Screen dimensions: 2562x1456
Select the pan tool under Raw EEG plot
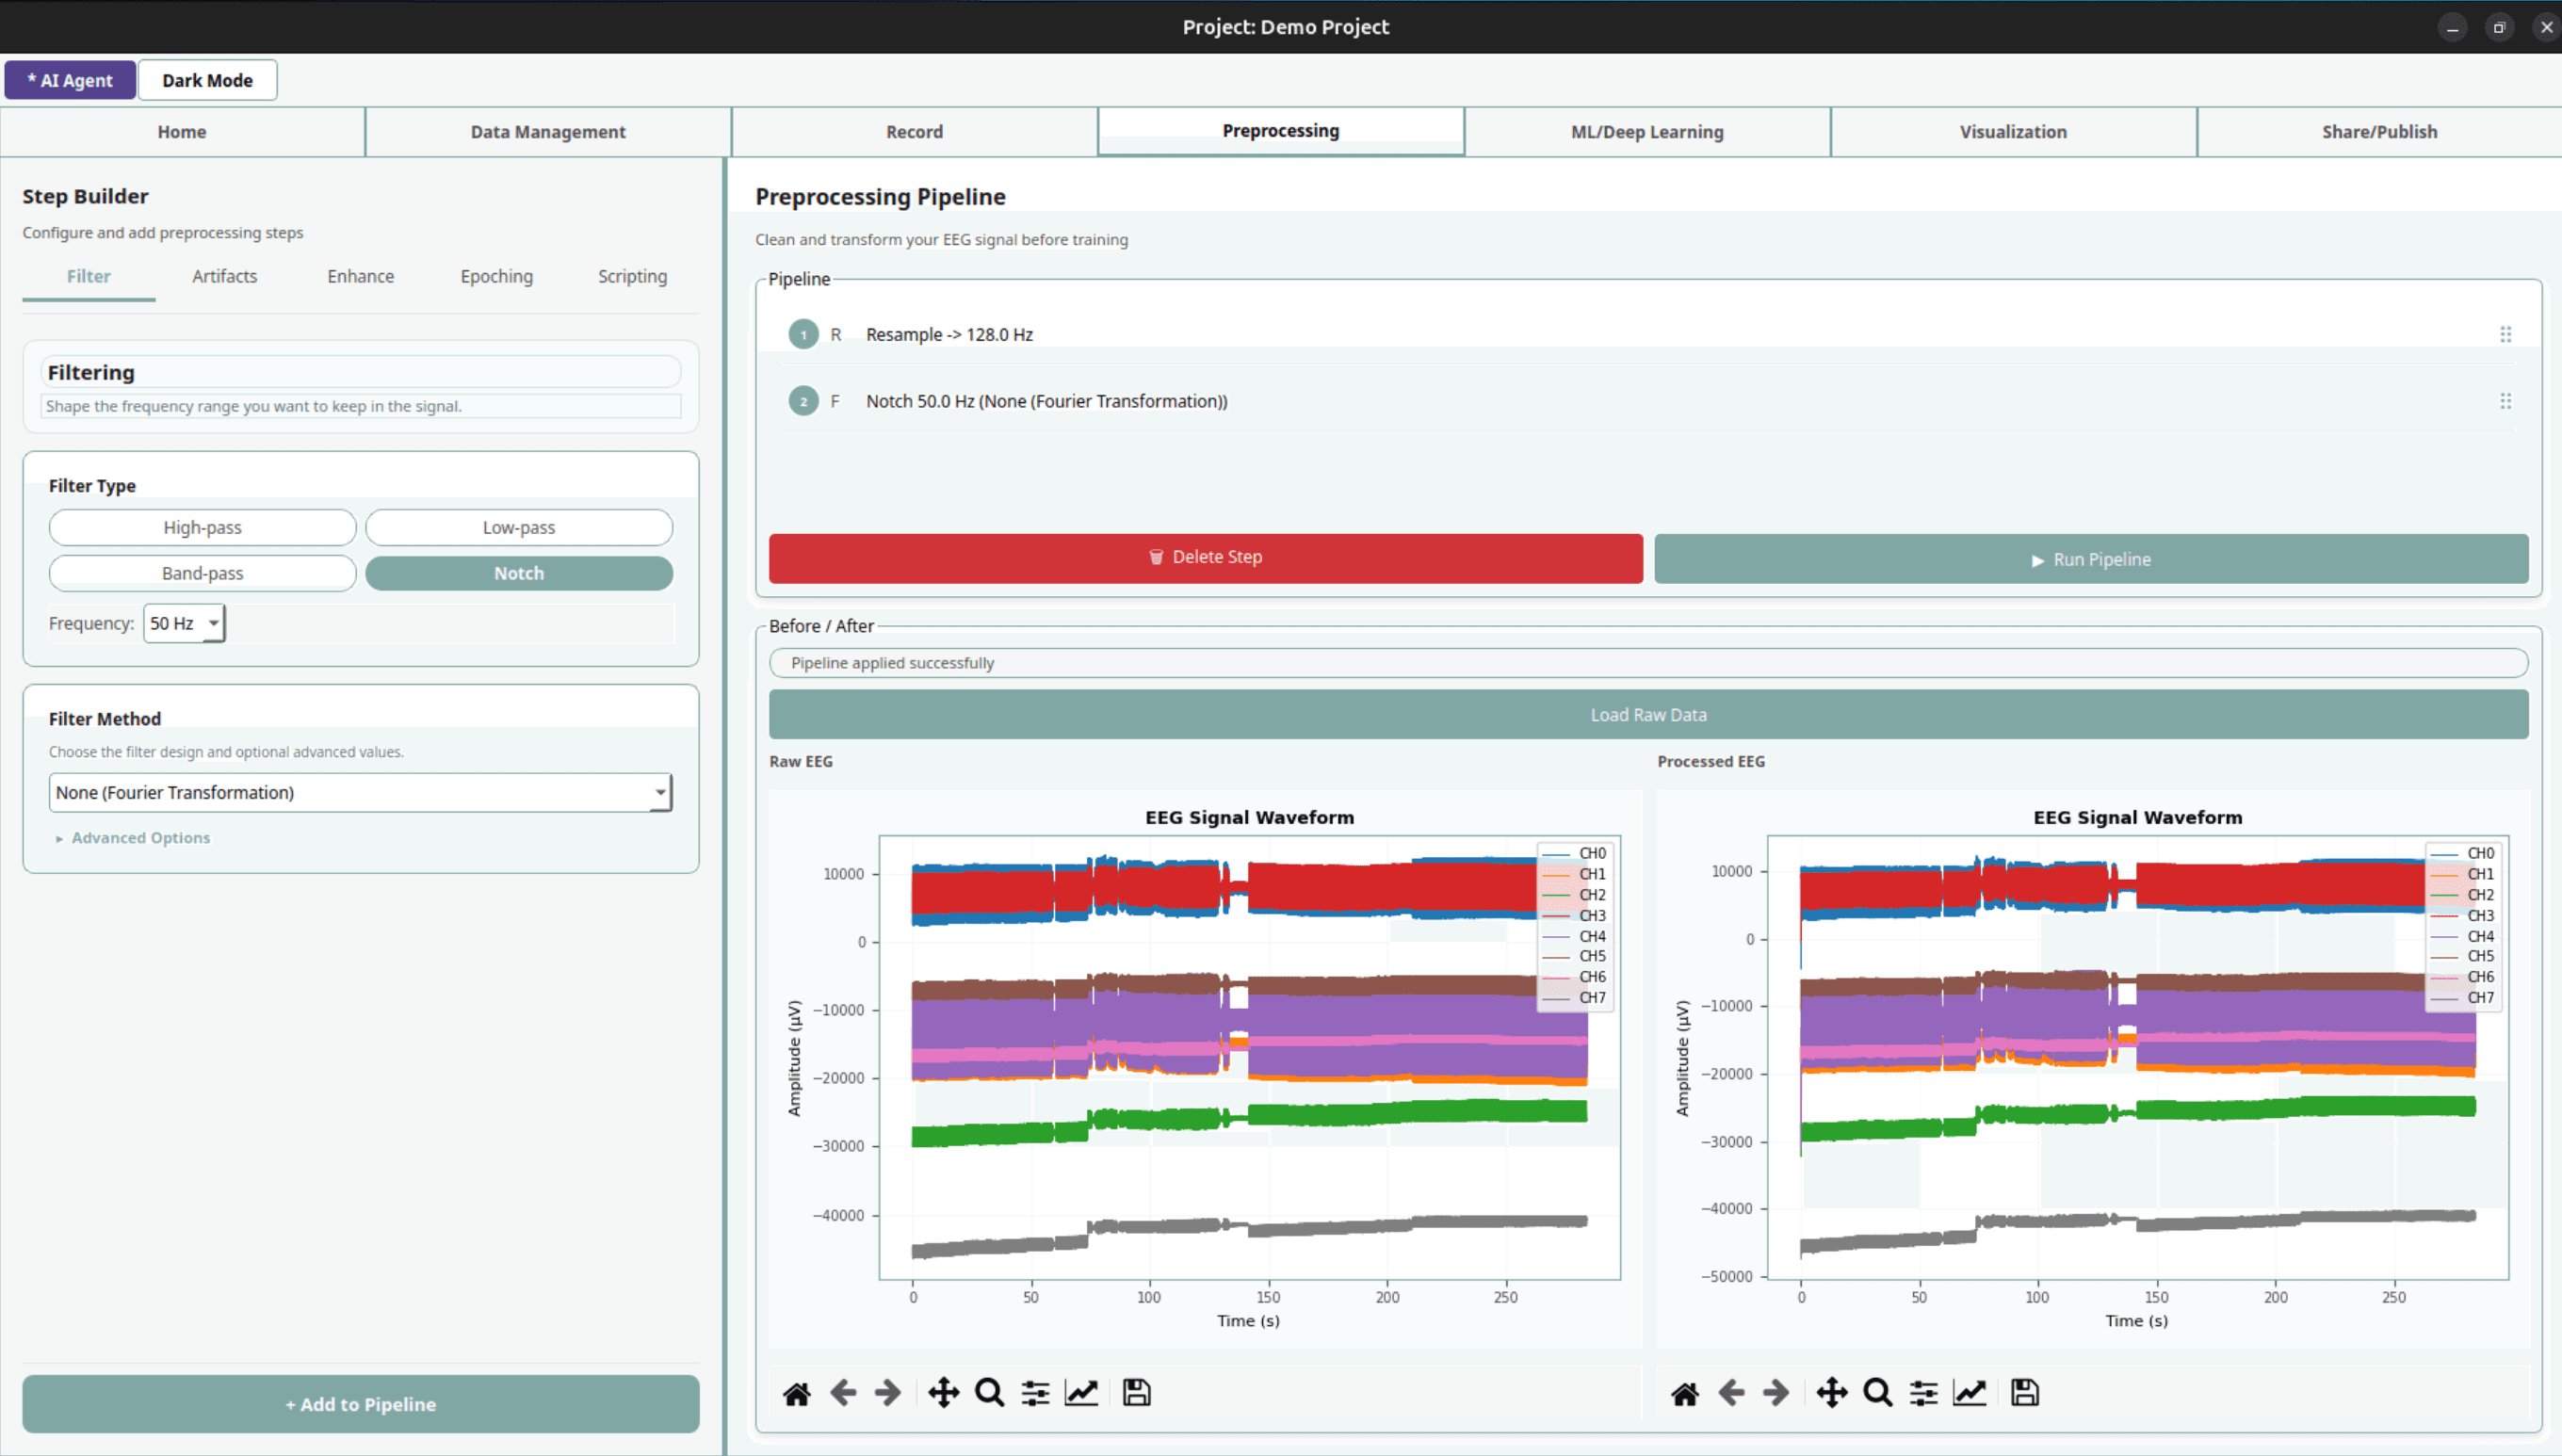click(943, 1393)
